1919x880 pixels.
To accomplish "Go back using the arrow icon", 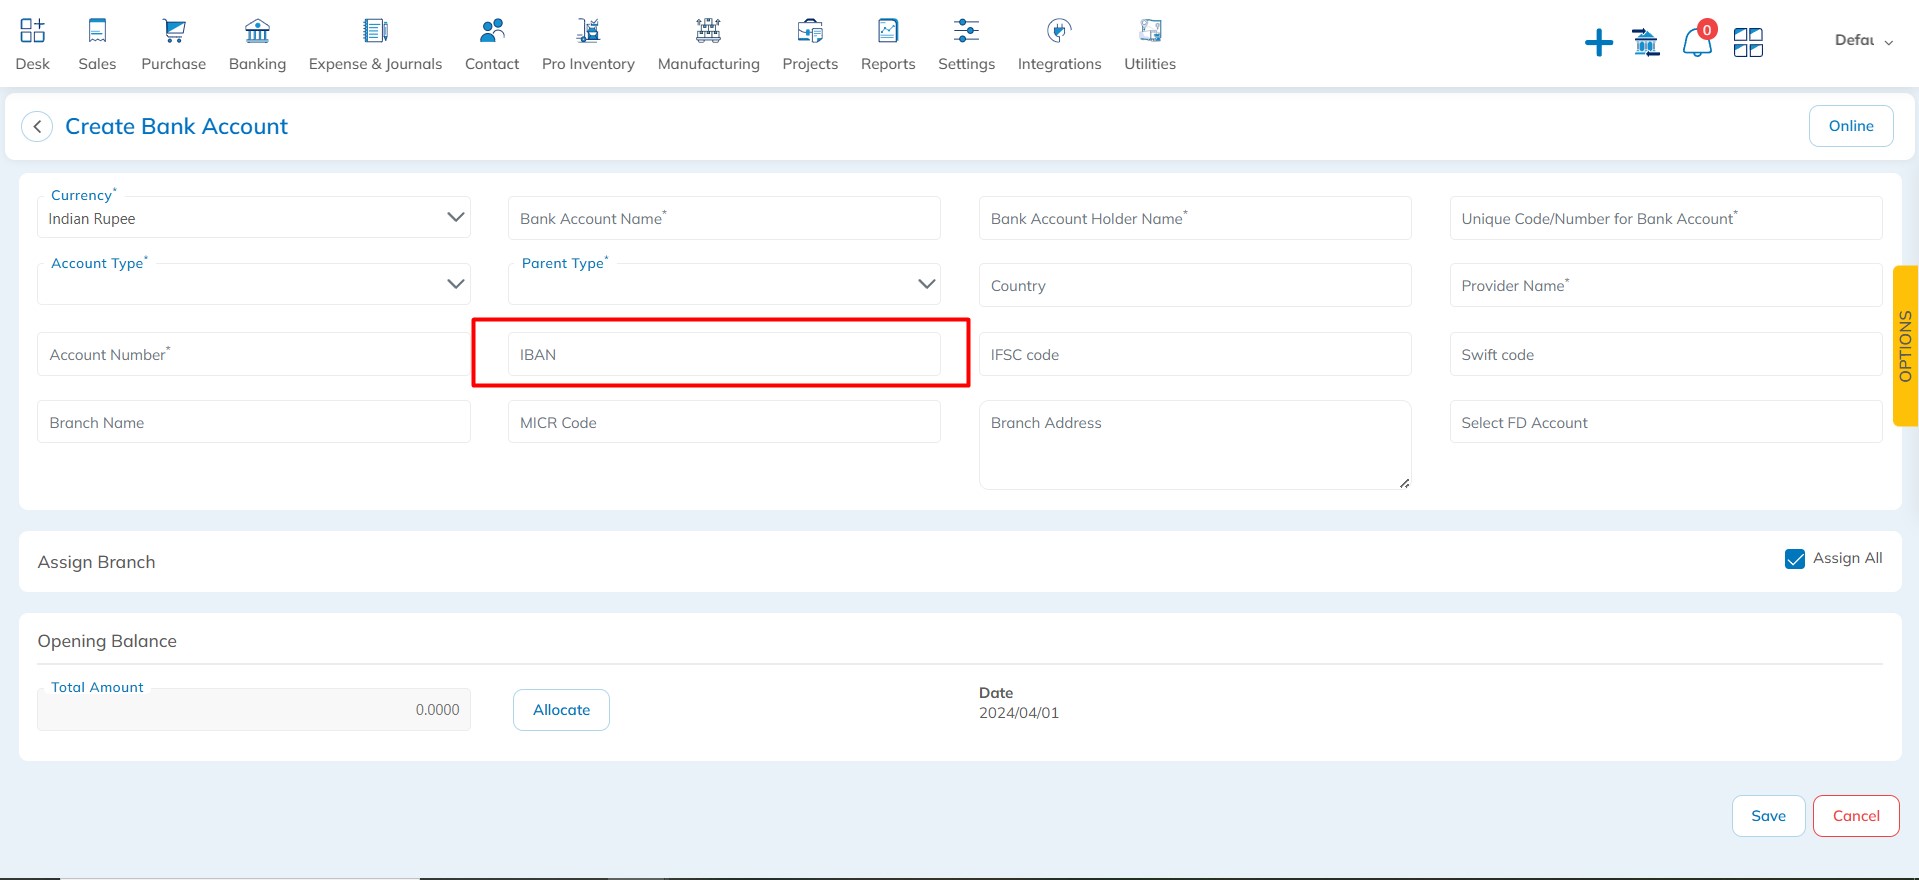I will (37, 127).
